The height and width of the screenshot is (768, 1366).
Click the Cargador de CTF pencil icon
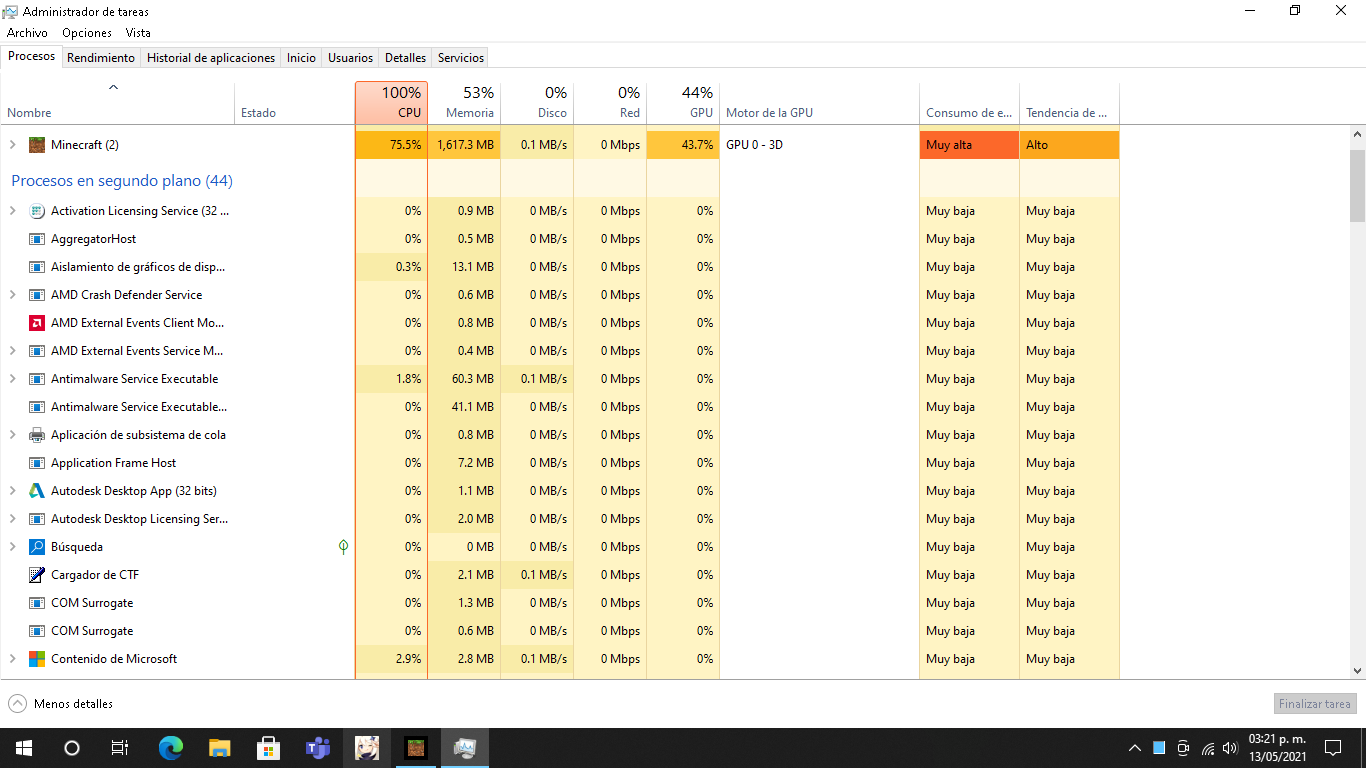(37, 575)
